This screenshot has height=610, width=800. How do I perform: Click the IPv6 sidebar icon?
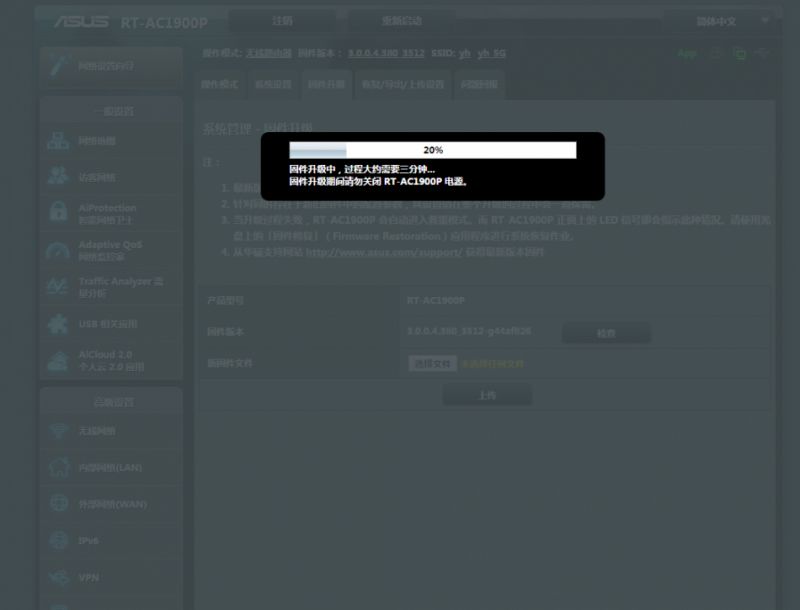coord(58,541)
